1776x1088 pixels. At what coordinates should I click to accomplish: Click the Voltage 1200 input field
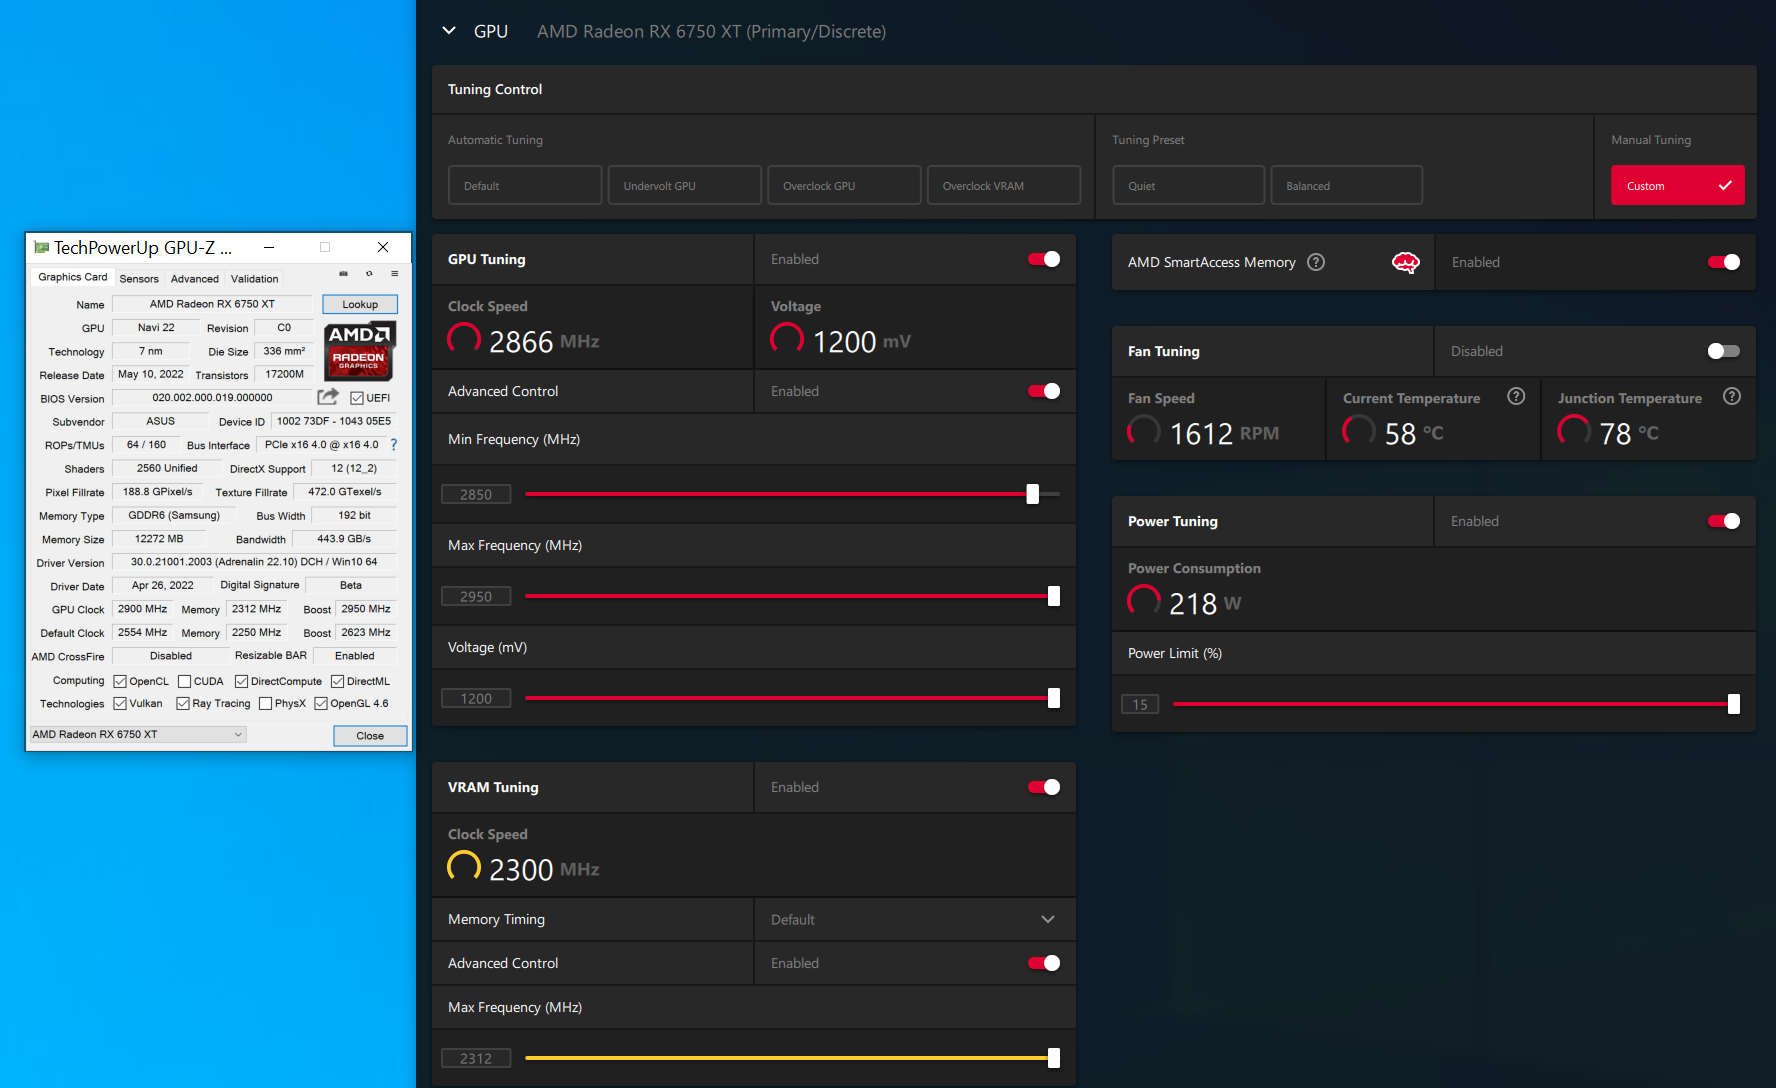pyautogui.click(x=476, y=698)
